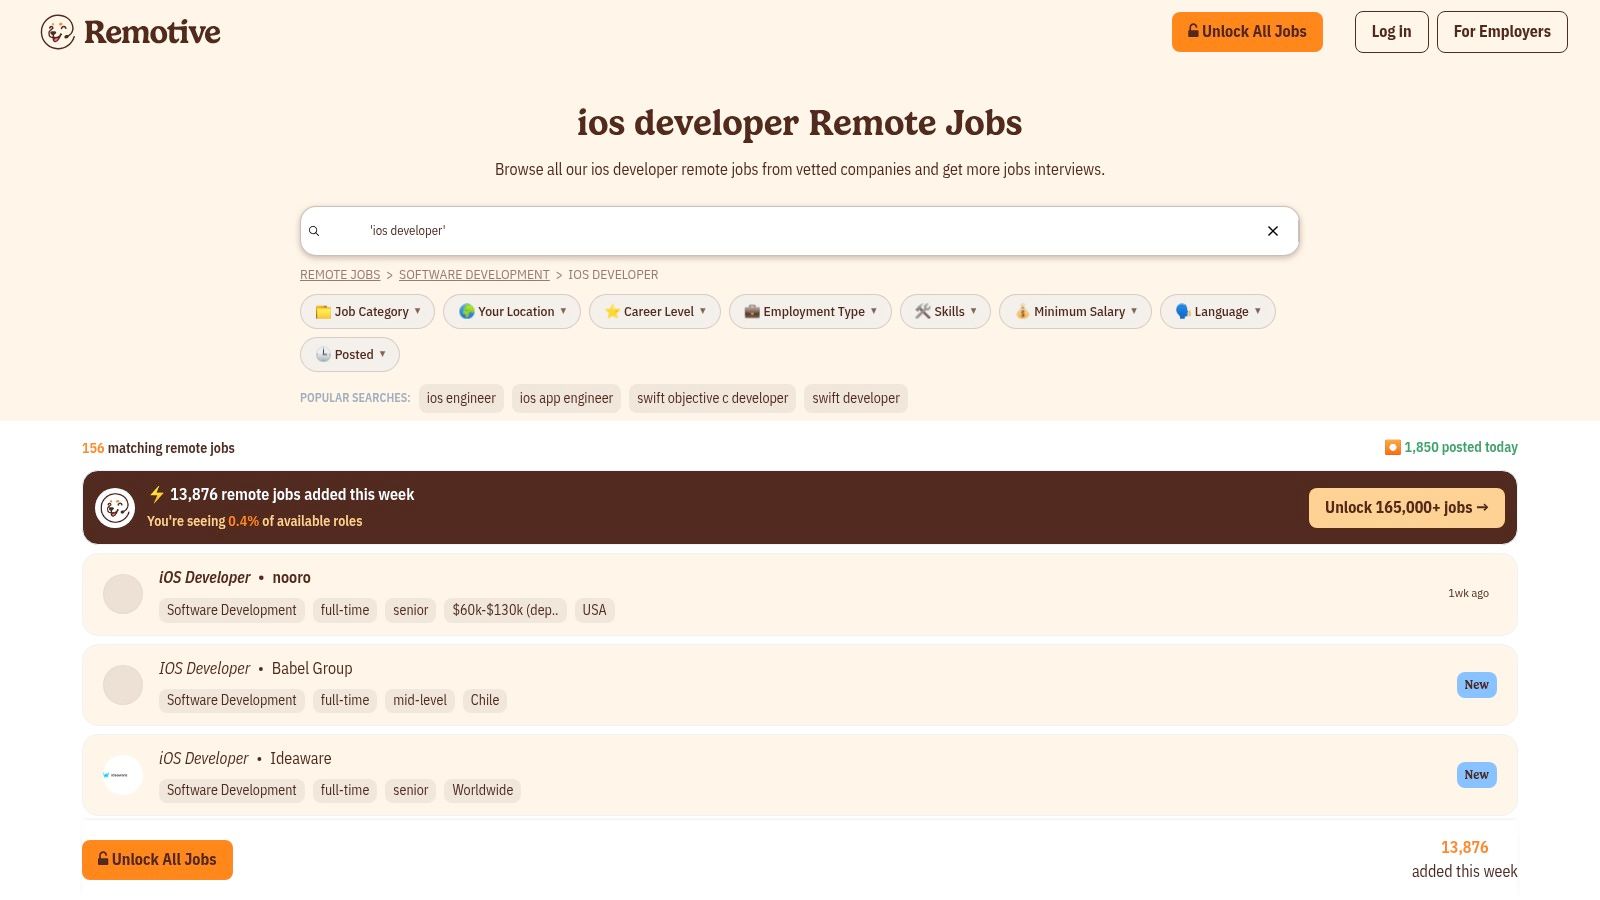Select the 'swift developer' popular search
Viewport: 1600px width, 900px height.
point(856,398)
